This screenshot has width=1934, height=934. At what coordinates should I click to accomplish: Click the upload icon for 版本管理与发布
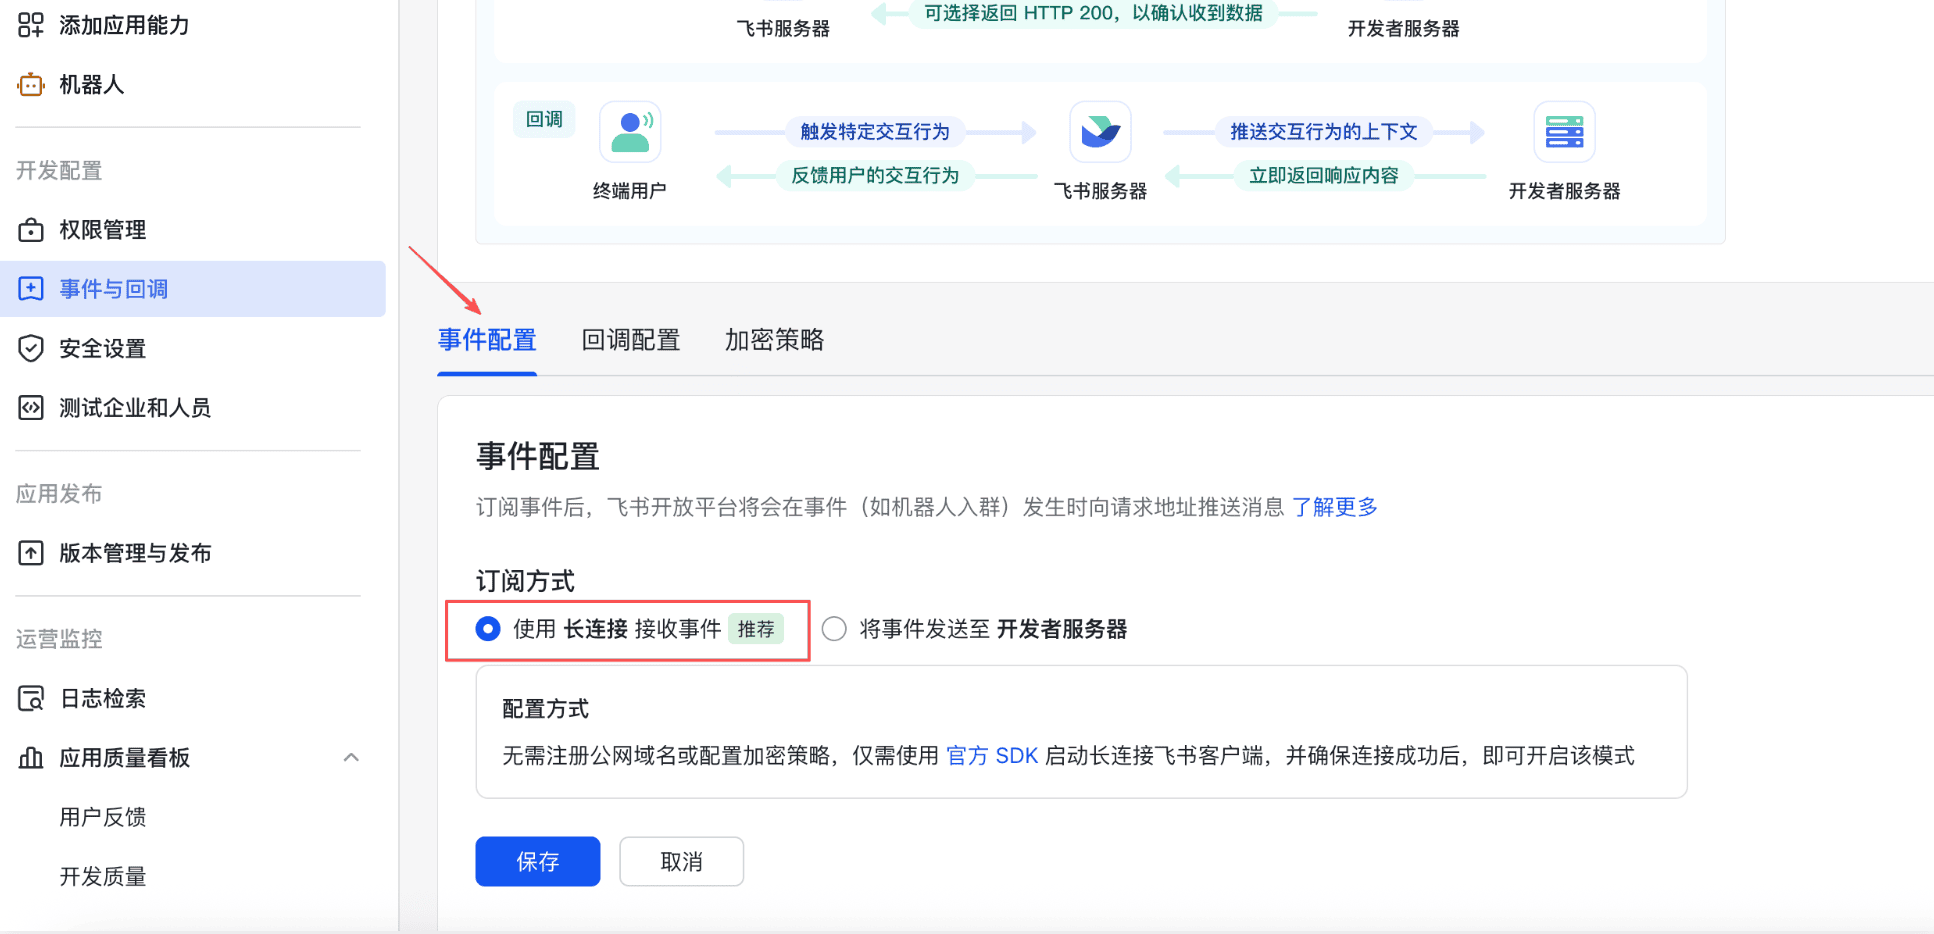[31, 553]
